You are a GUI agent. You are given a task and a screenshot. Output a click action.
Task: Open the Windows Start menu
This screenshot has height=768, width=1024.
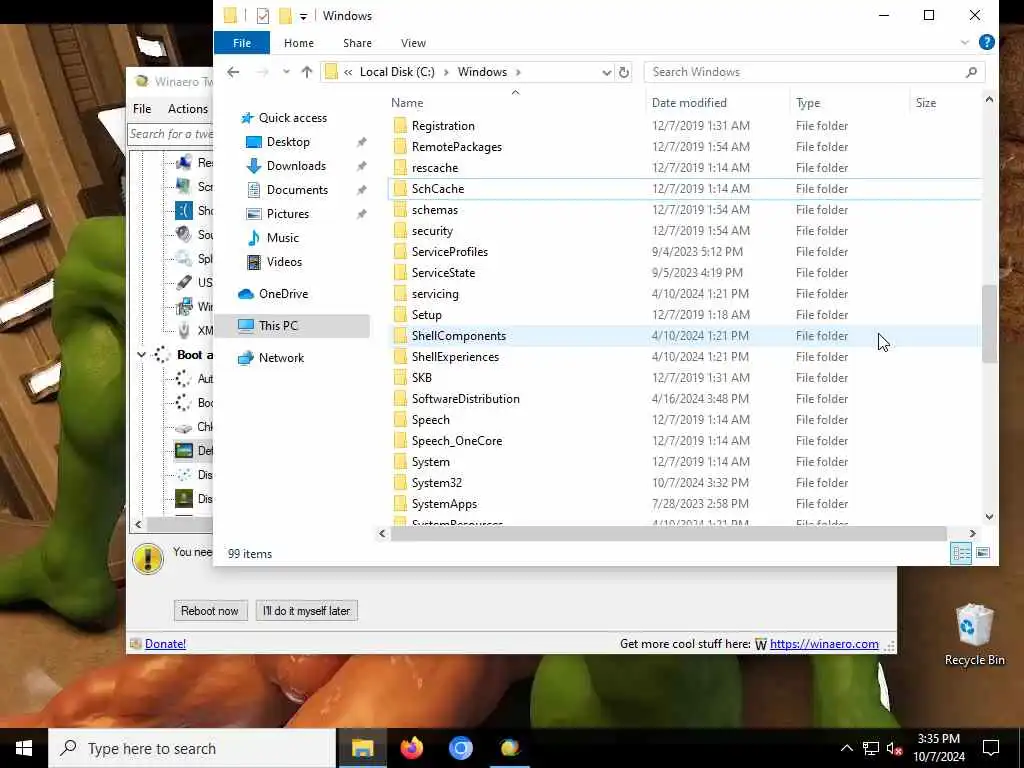tap(24, 748)
